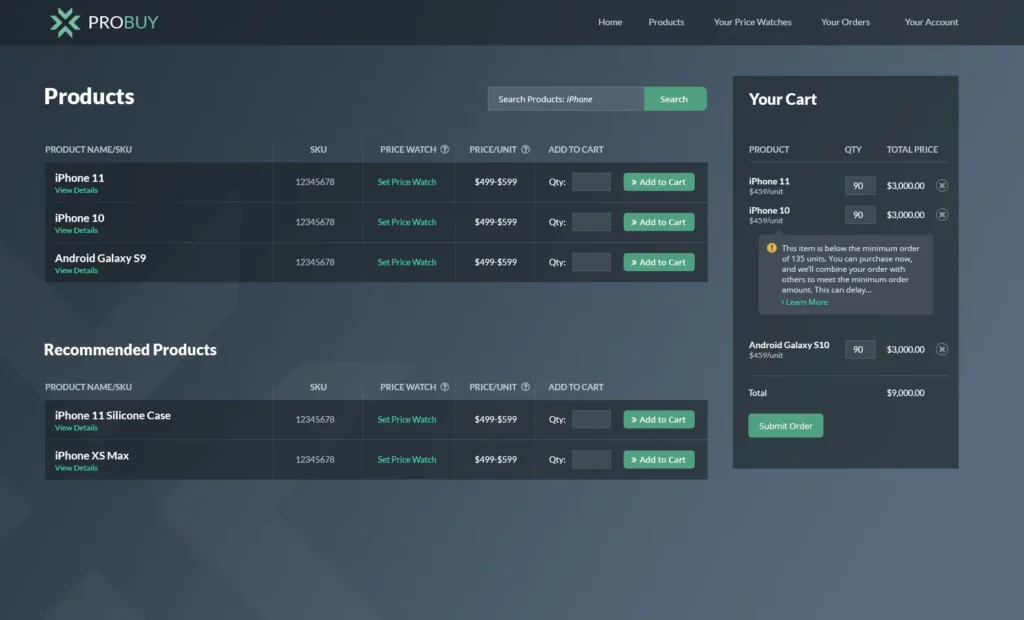The image size is (1024, 620).
Task: Remove iPhone 11 from the cart
Action: pos(942,186)
